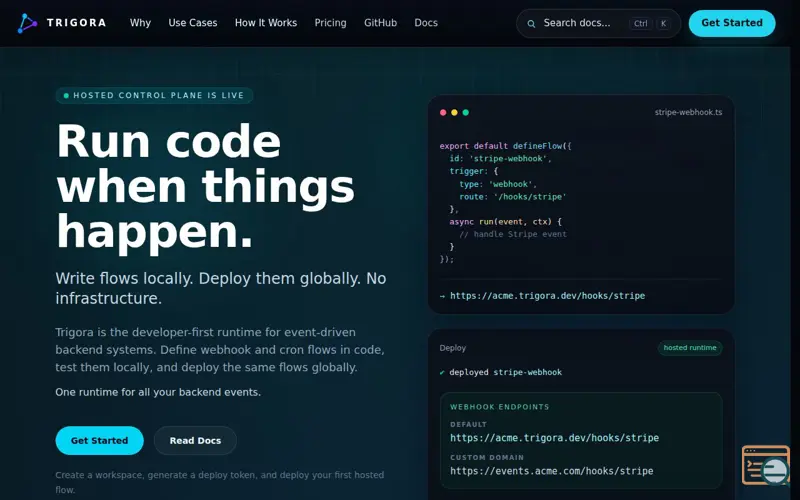Screen dimensions: 800x500
Task: Click the Read Docs button
Action: 195,440
